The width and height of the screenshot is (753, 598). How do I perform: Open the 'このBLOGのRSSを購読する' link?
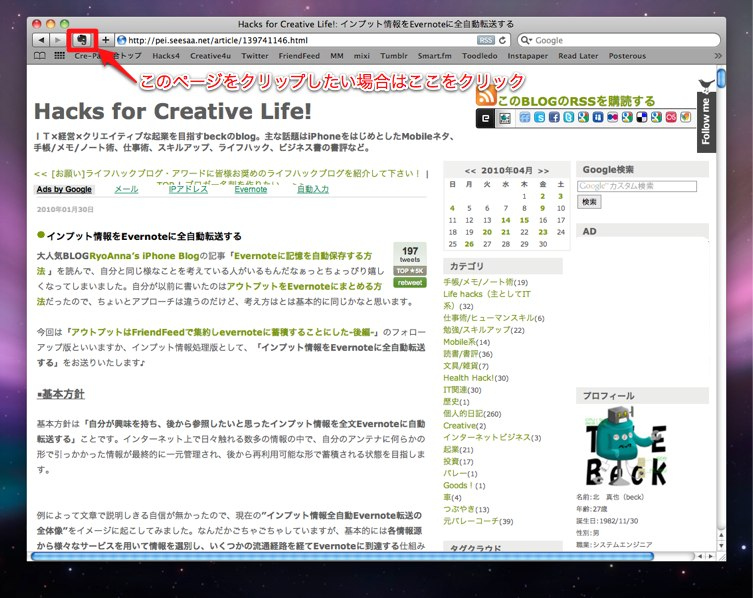click(576, 101)
